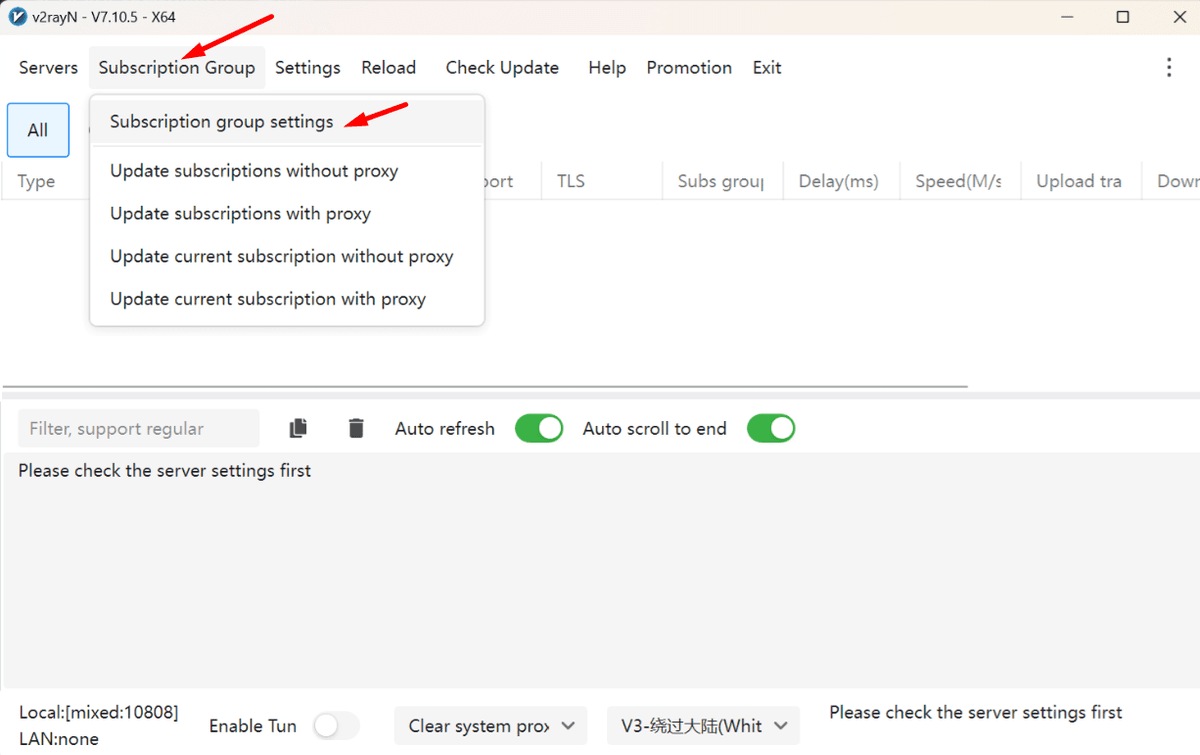Choose Subscription group settings

coord(287,121)
